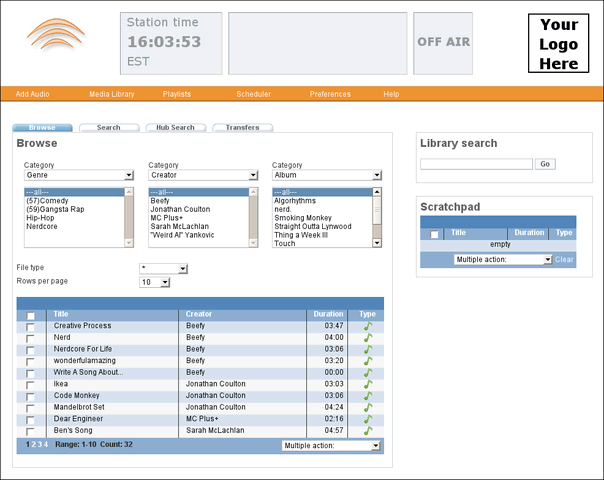Image resolution: width=604 pixels, height=480 pixels.
Task: Click Album list scroll down arrow
Action: 377,243
